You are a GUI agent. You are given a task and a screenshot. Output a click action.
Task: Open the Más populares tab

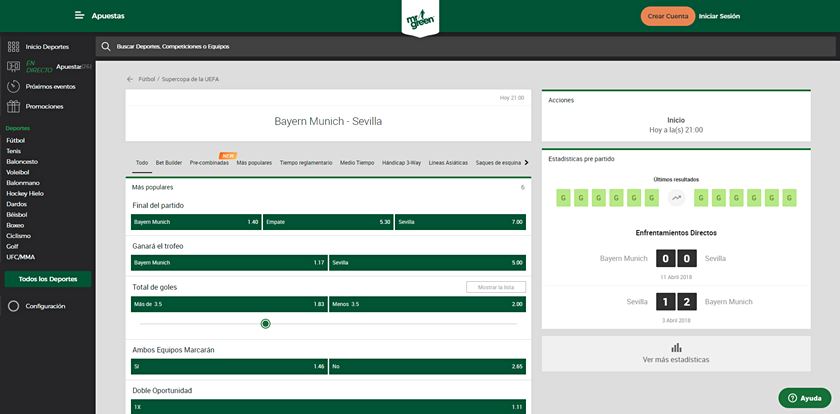(x=254, y=163)
